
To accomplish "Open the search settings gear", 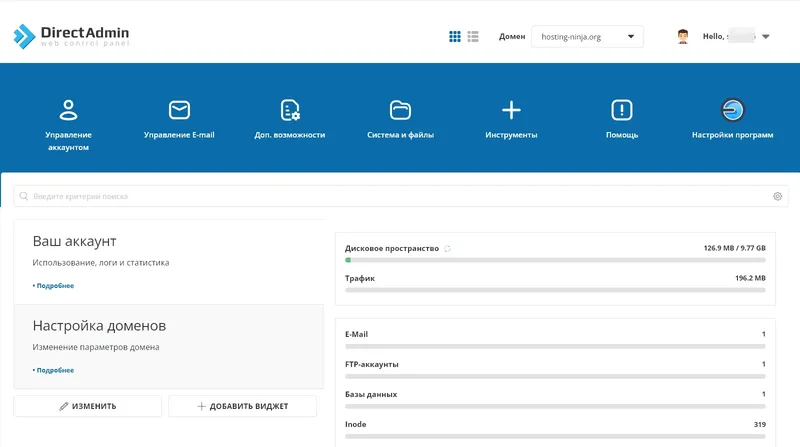I will (x=777, y=196).
